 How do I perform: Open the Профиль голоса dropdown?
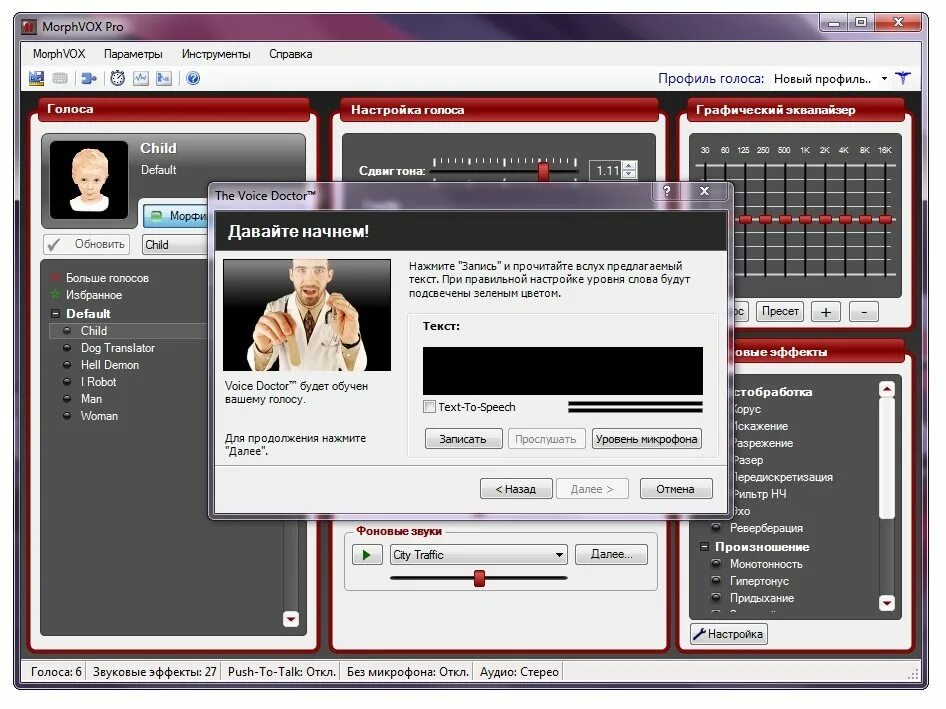pos(884,78)
